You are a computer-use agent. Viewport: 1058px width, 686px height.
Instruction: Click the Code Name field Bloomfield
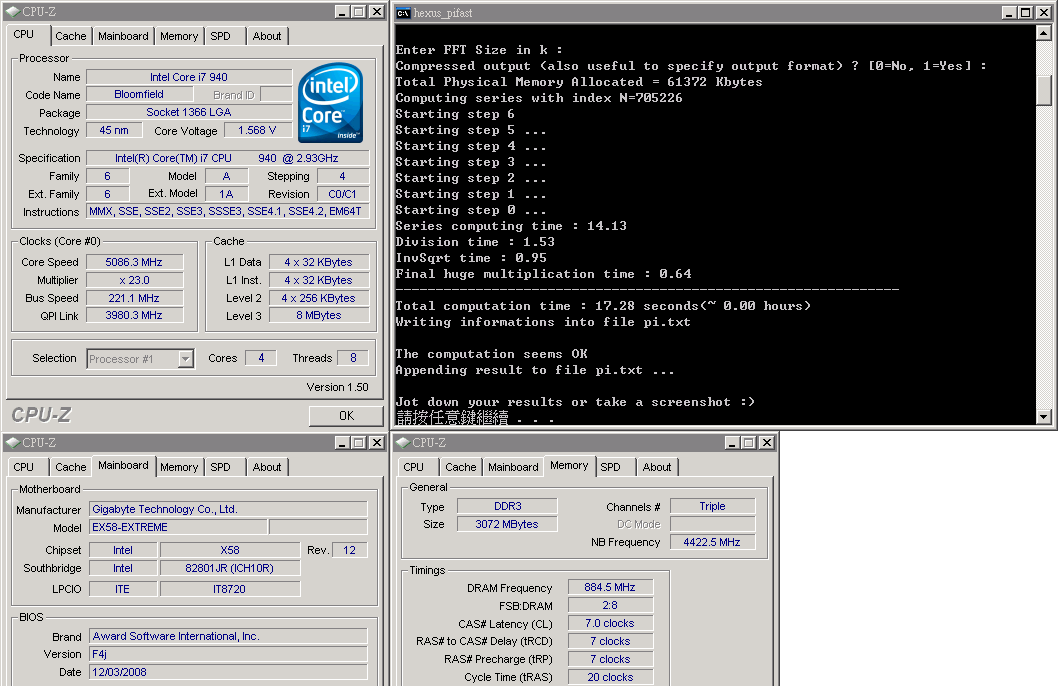[139, 94]
